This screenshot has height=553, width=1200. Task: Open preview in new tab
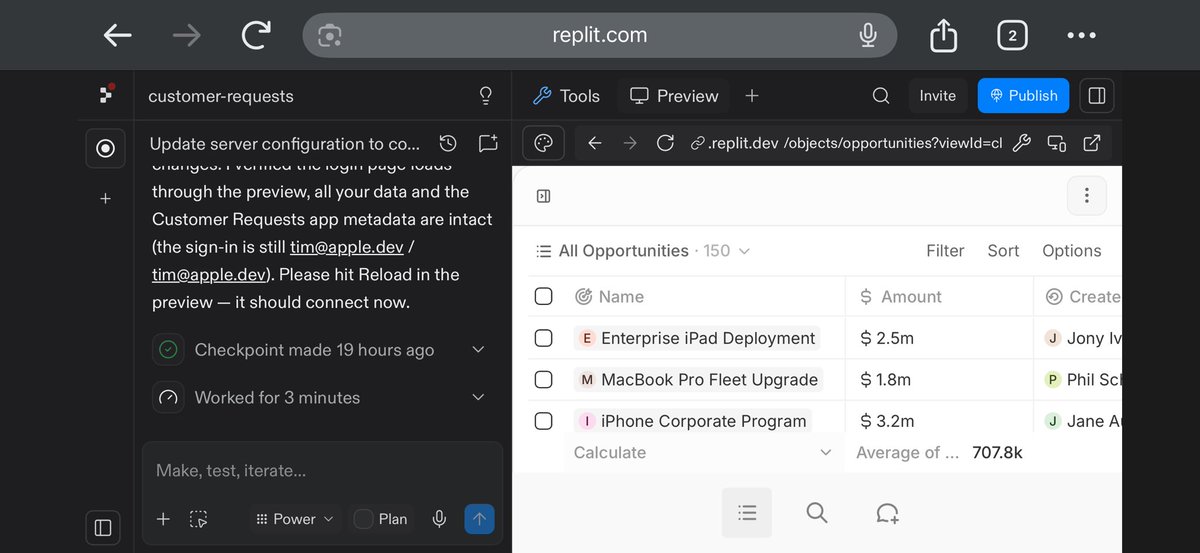point(1092,143)
